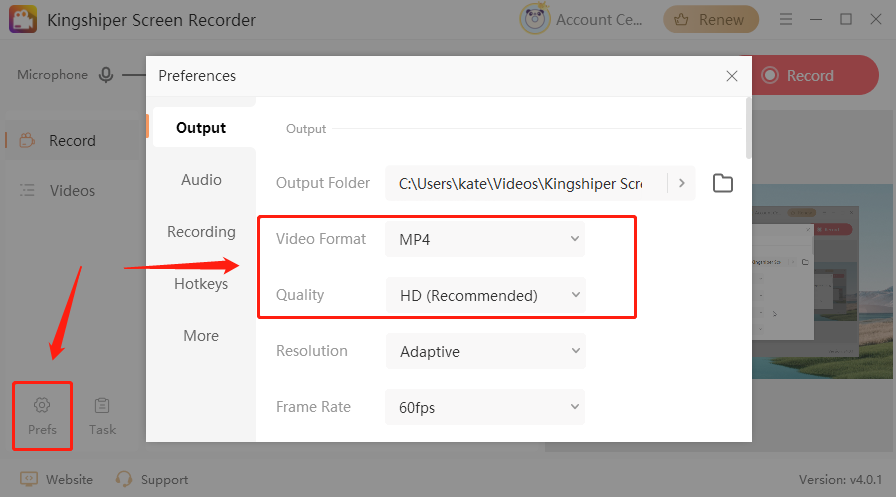Viewport: 896px width, 497px height.
Task: Click the Microphone label
Action: 53,75
